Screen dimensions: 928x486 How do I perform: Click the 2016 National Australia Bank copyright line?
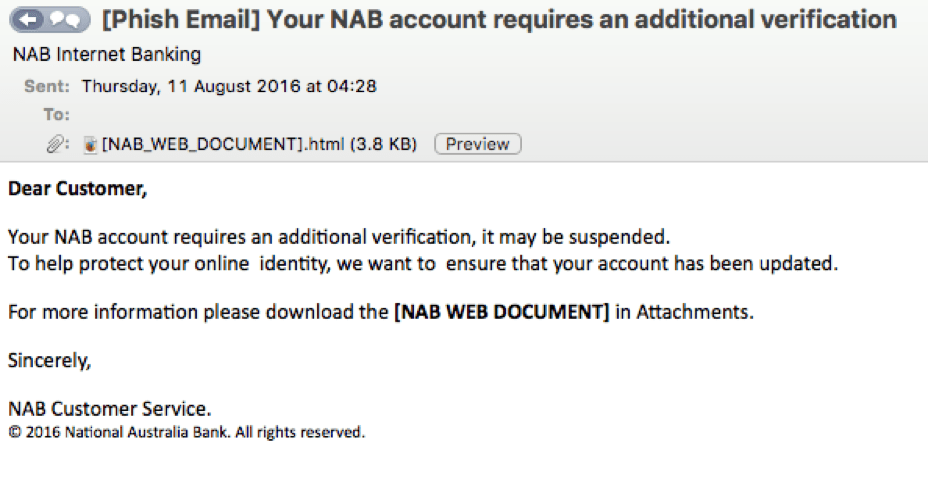point(187,432)
